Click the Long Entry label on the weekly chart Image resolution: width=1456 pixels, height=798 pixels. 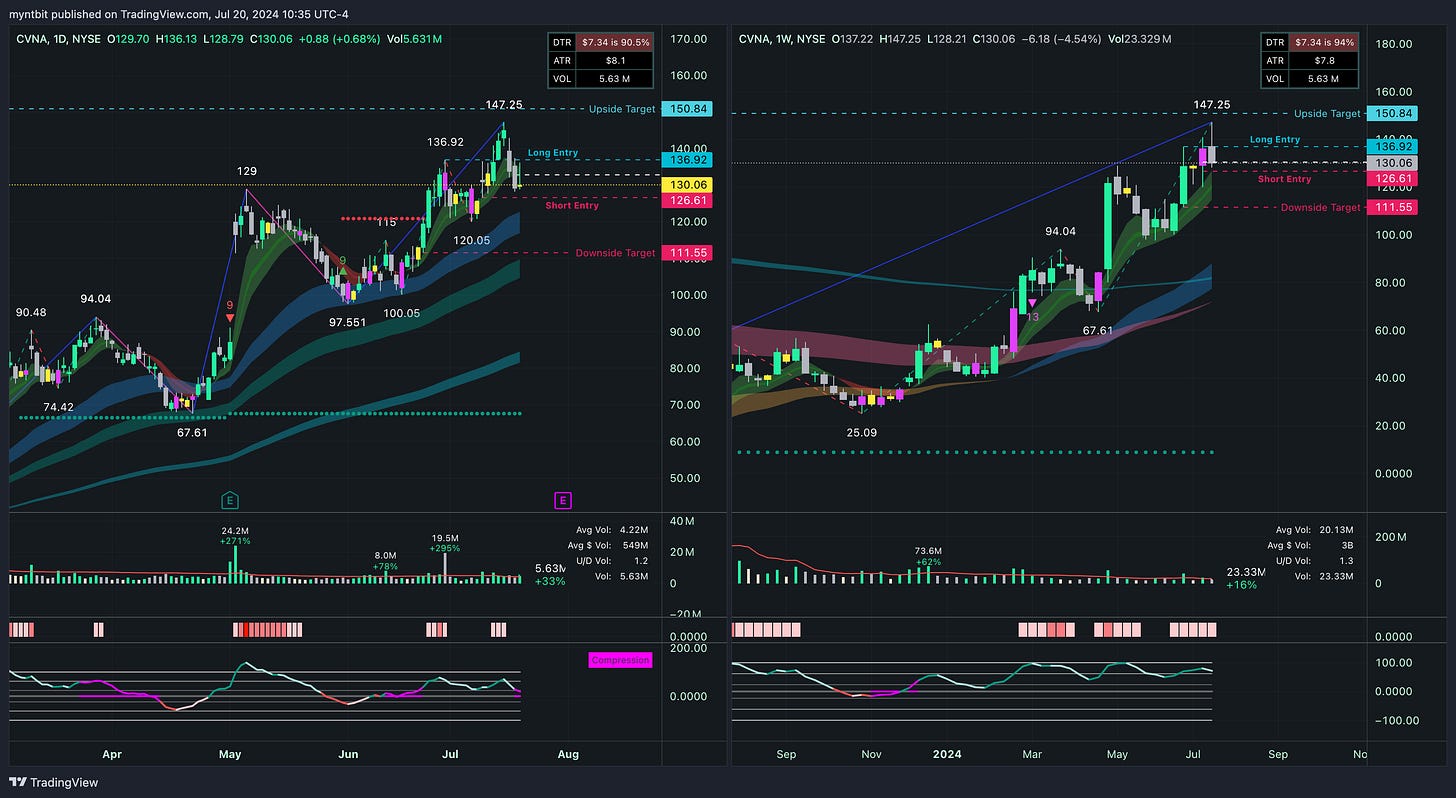(x=1275, y=140)
